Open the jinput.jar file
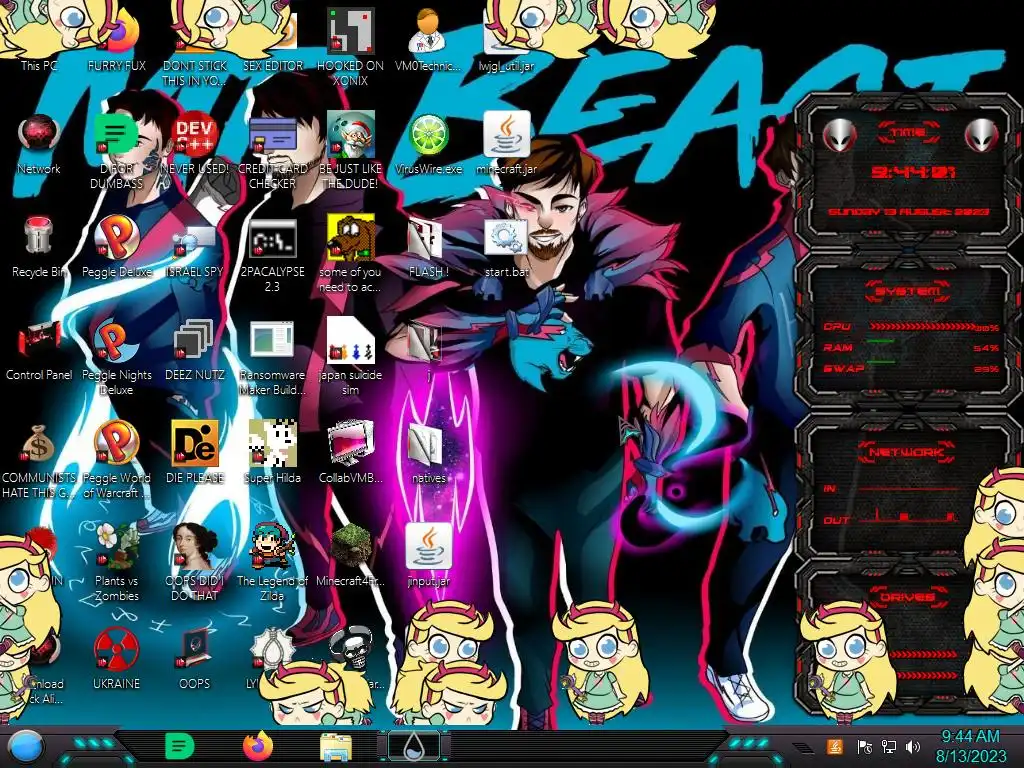1024x768 pixels. 428,546
